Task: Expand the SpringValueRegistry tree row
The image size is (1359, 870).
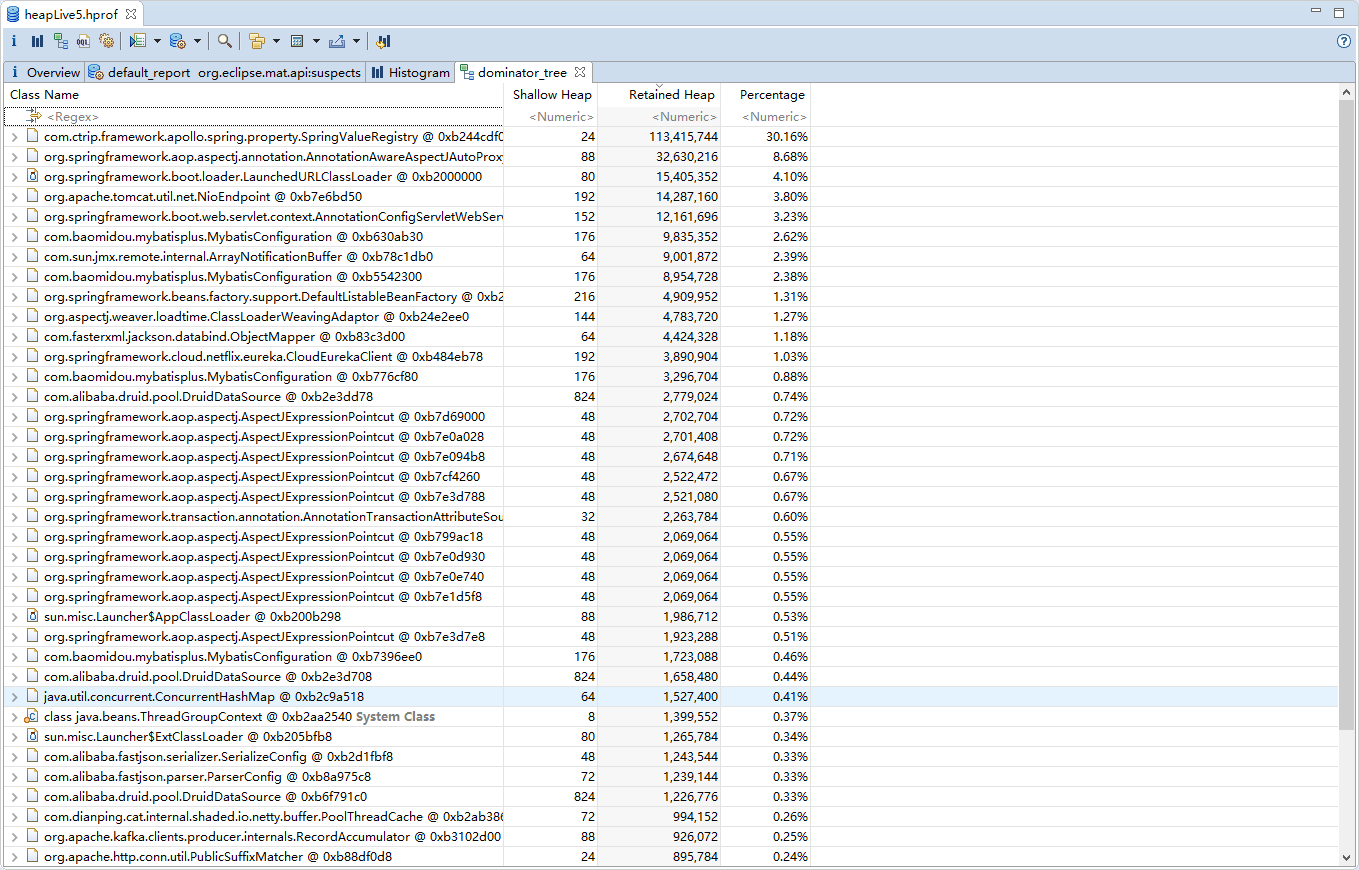Action: 14,137
